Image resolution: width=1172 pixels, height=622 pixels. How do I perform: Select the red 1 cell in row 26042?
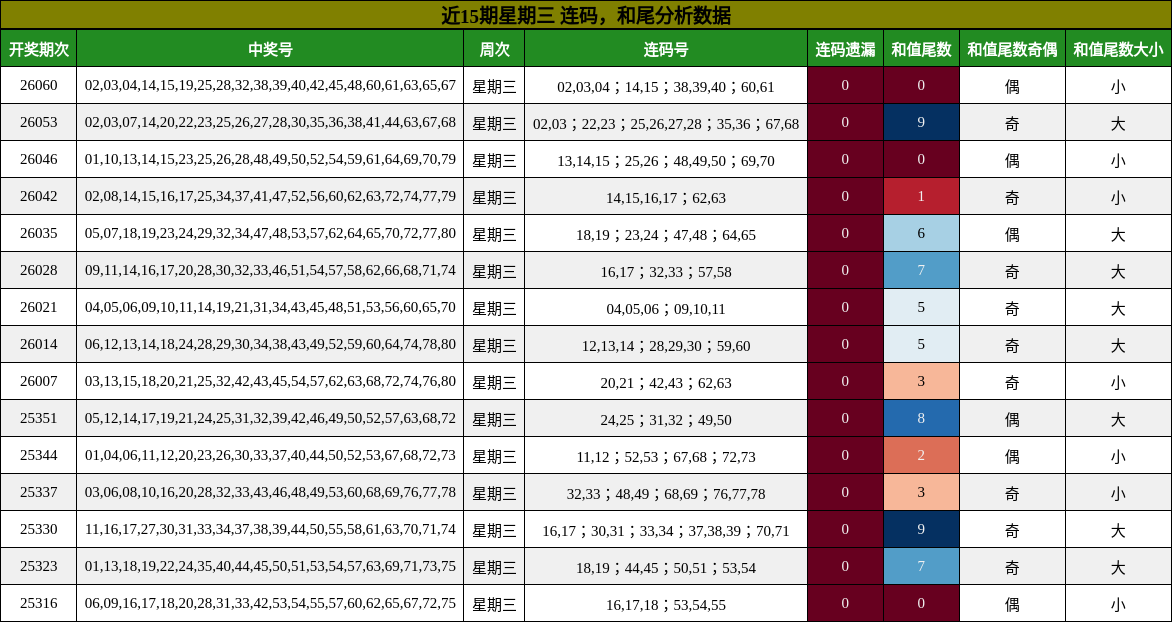pyautogui.click(x=920, y=196)
